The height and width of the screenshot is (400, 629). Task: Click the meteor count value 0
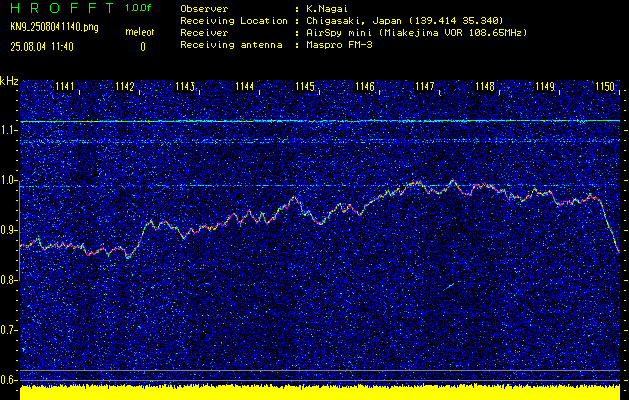[x=143, y=47]
